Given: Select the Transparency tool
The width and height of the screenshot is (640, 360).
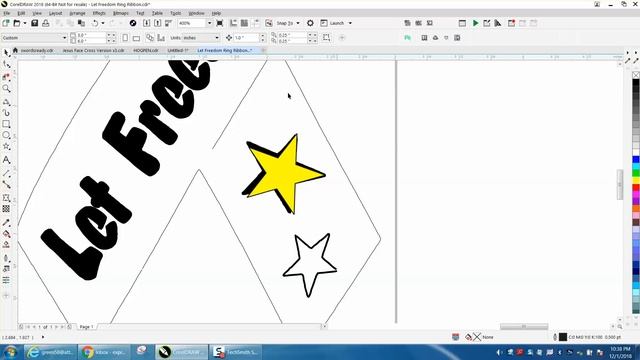Looking at the screenshot, I should 6,209.
